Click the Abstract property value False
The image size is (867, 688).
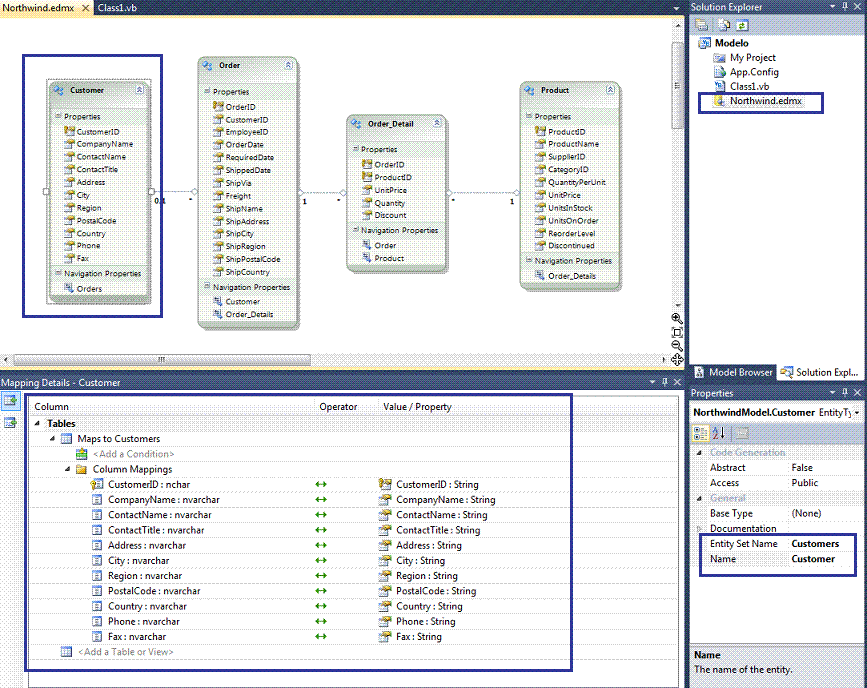pyautogui.click(x=821, y=467)
